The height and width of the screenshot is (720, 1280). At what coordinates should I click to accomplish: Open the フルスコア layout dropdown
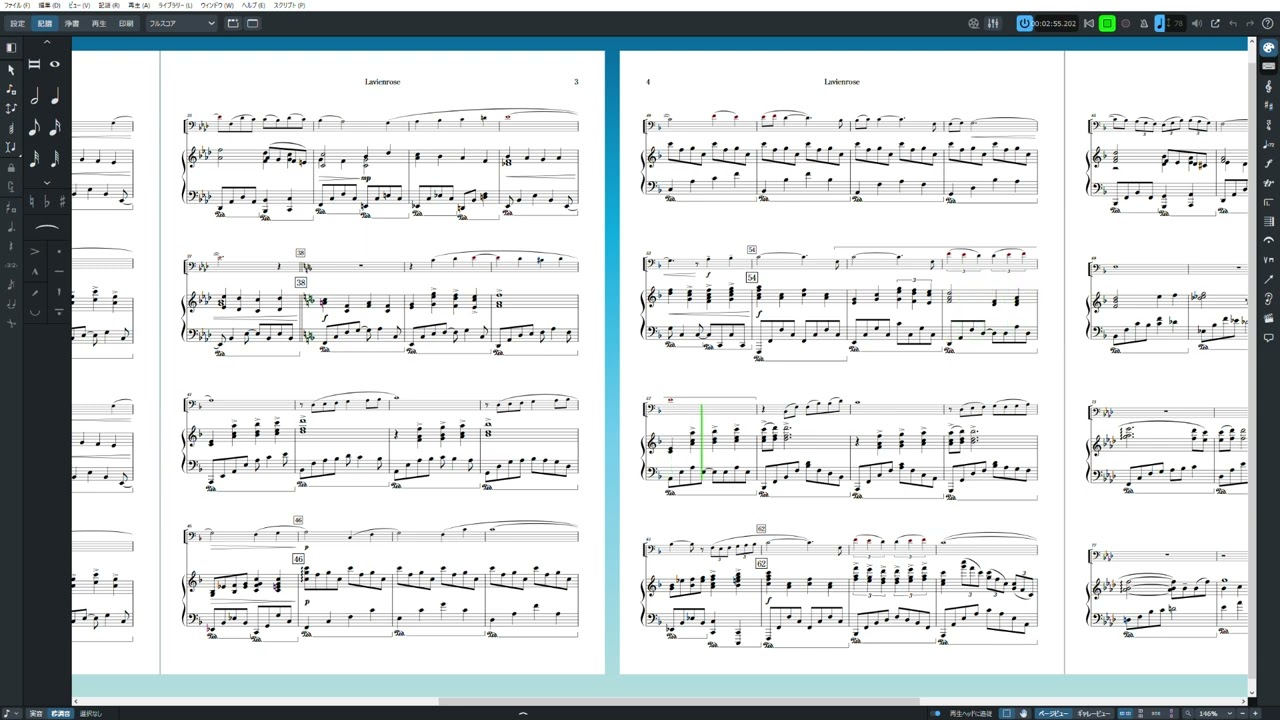point(181,23)
